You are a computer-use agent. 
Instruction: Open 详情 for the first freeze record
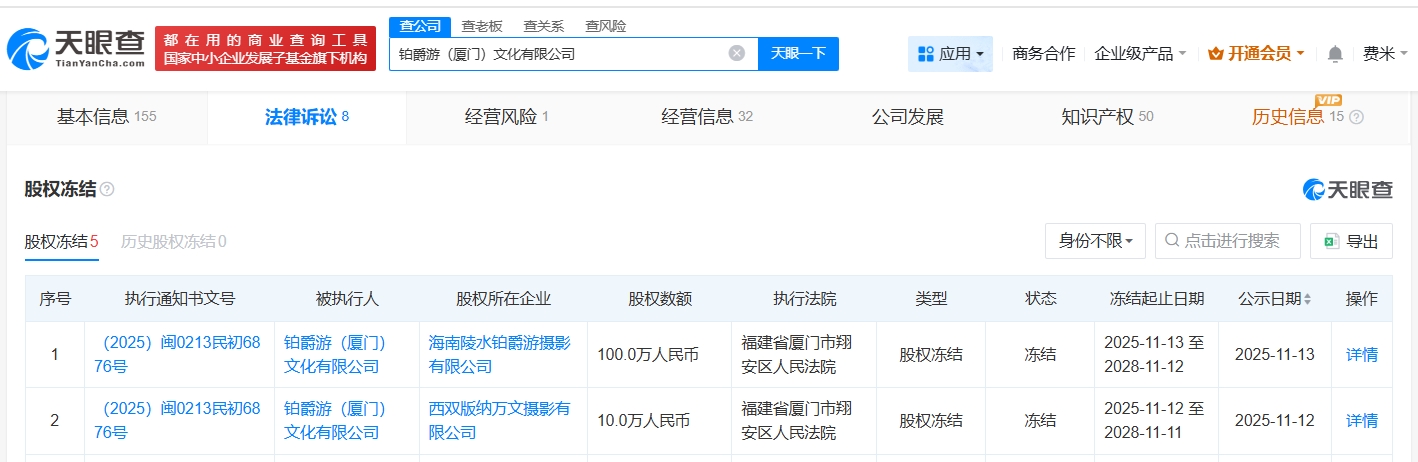point(1361,355)
